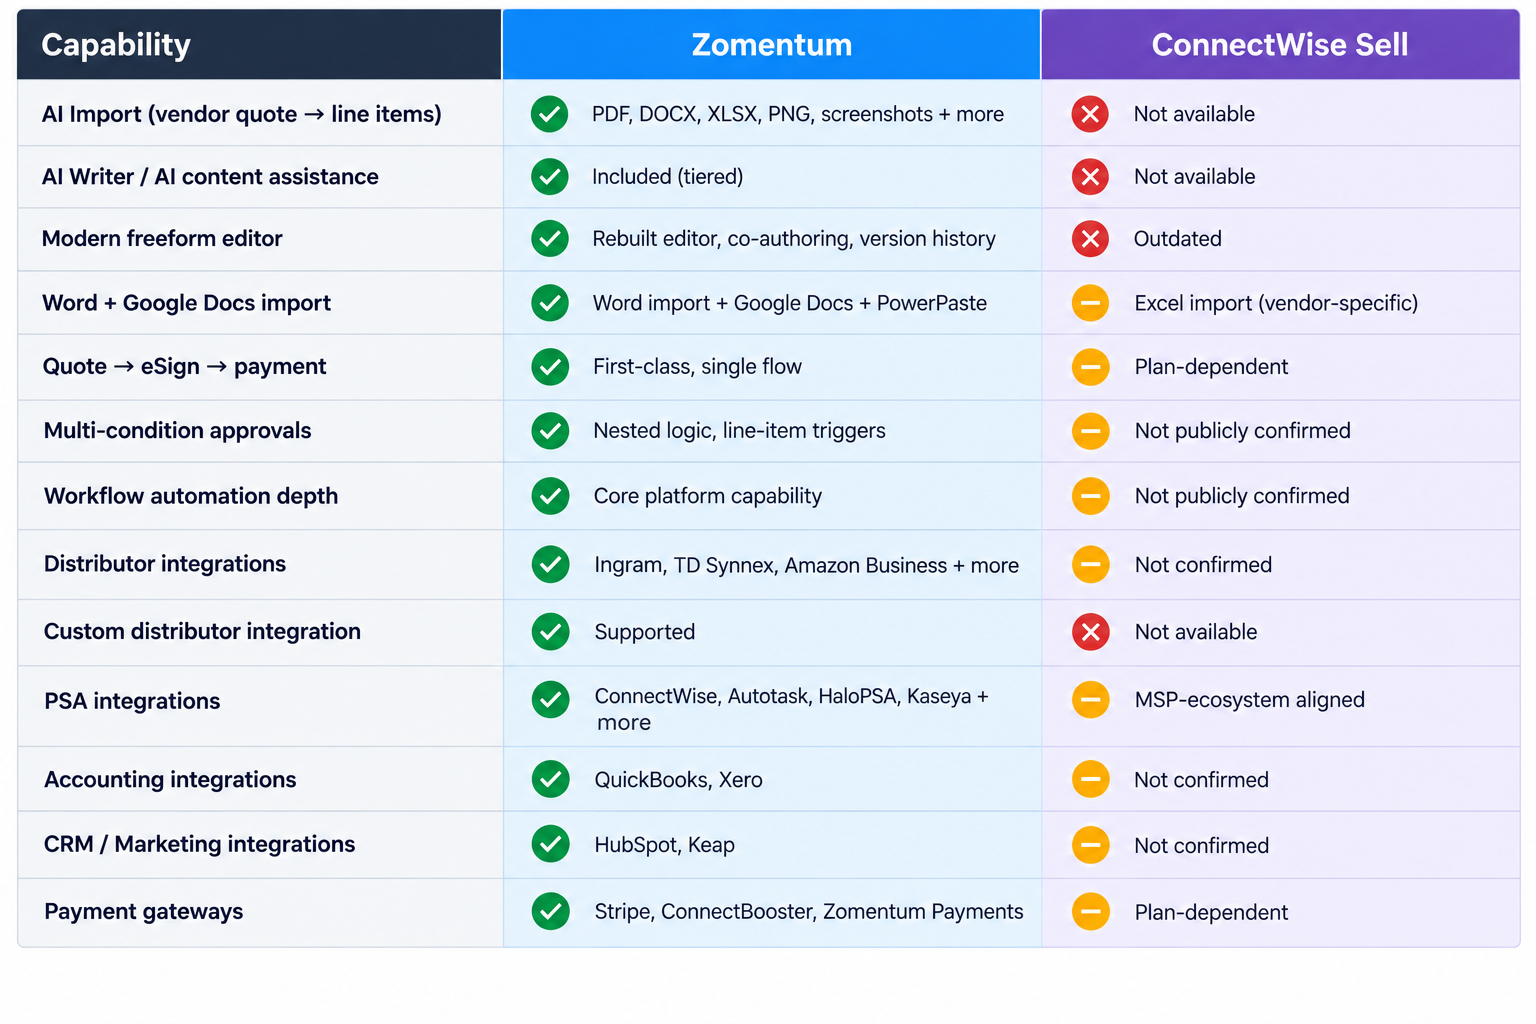
Task: Click the Workflow automation depth label
Action: 191,496
